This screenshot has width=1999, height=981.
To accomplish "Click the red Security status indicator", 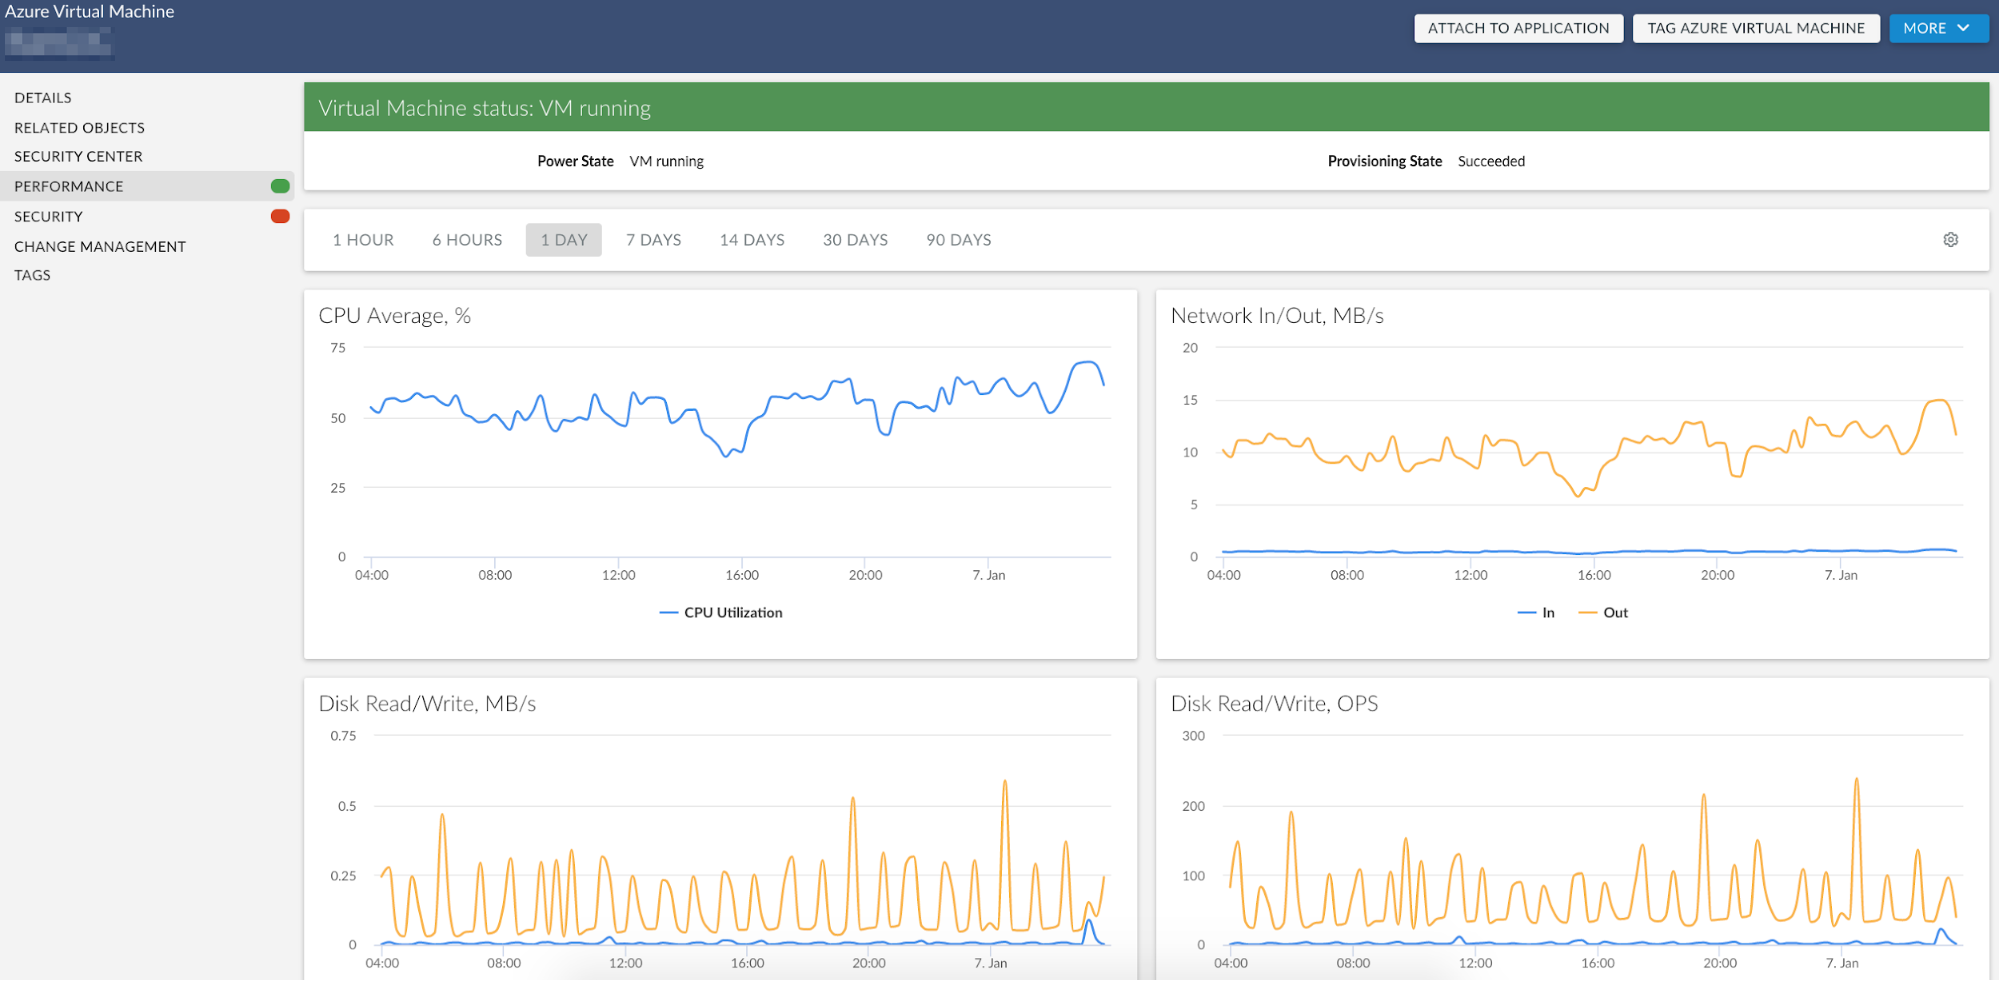I will 280,216.
